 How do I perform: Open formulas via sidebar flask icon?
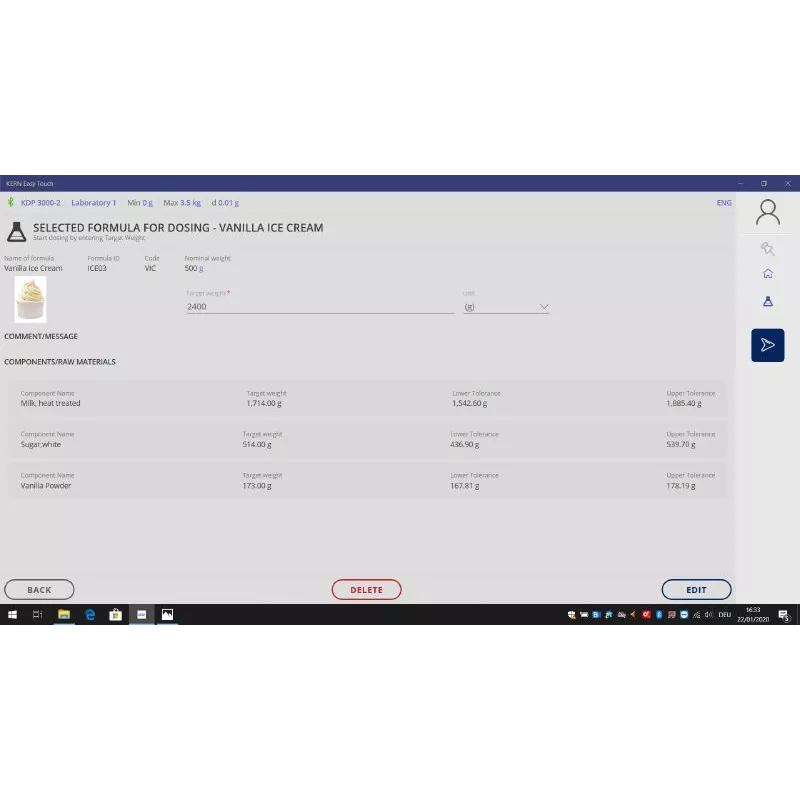point(767,301)
